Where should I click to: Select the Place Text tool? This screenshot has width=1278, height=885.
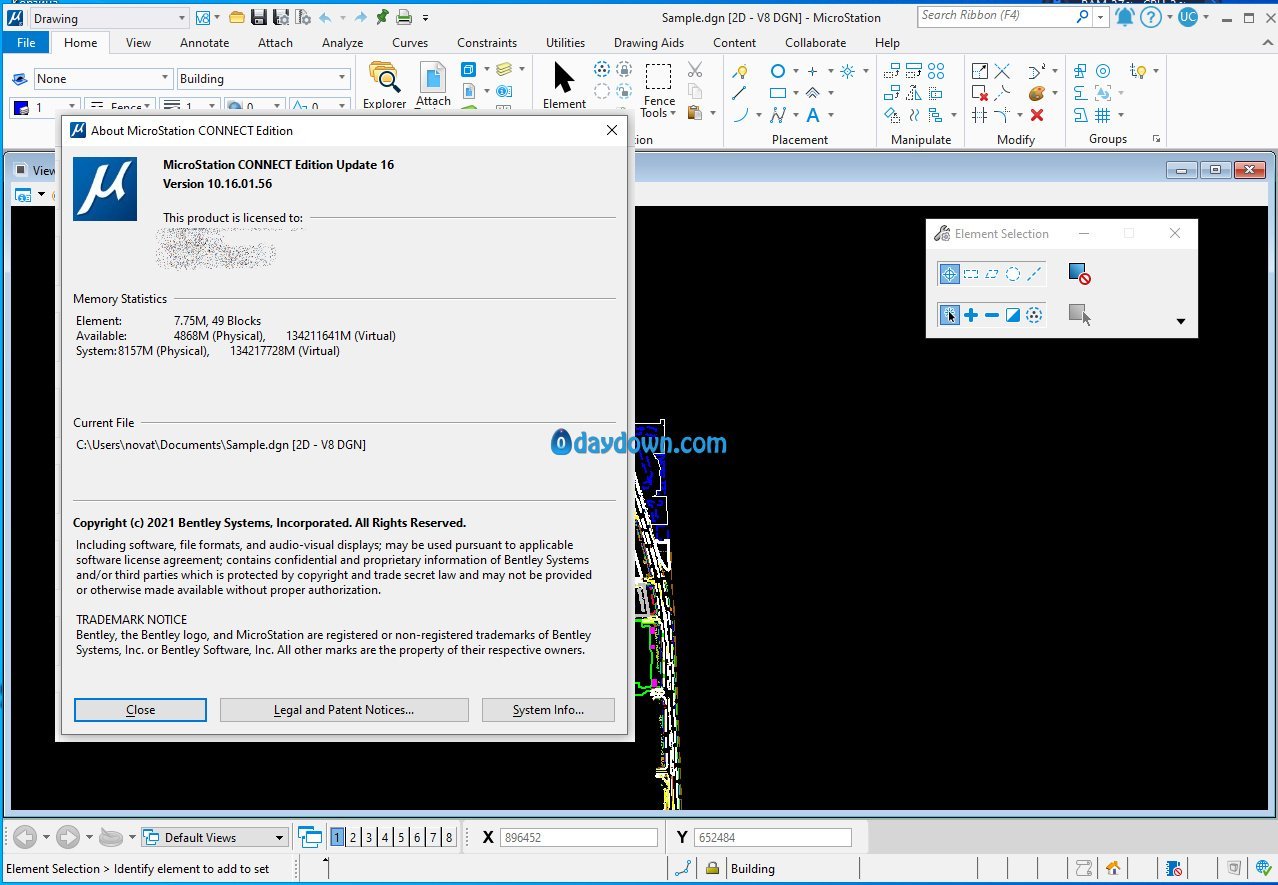(x=813, y=115)
